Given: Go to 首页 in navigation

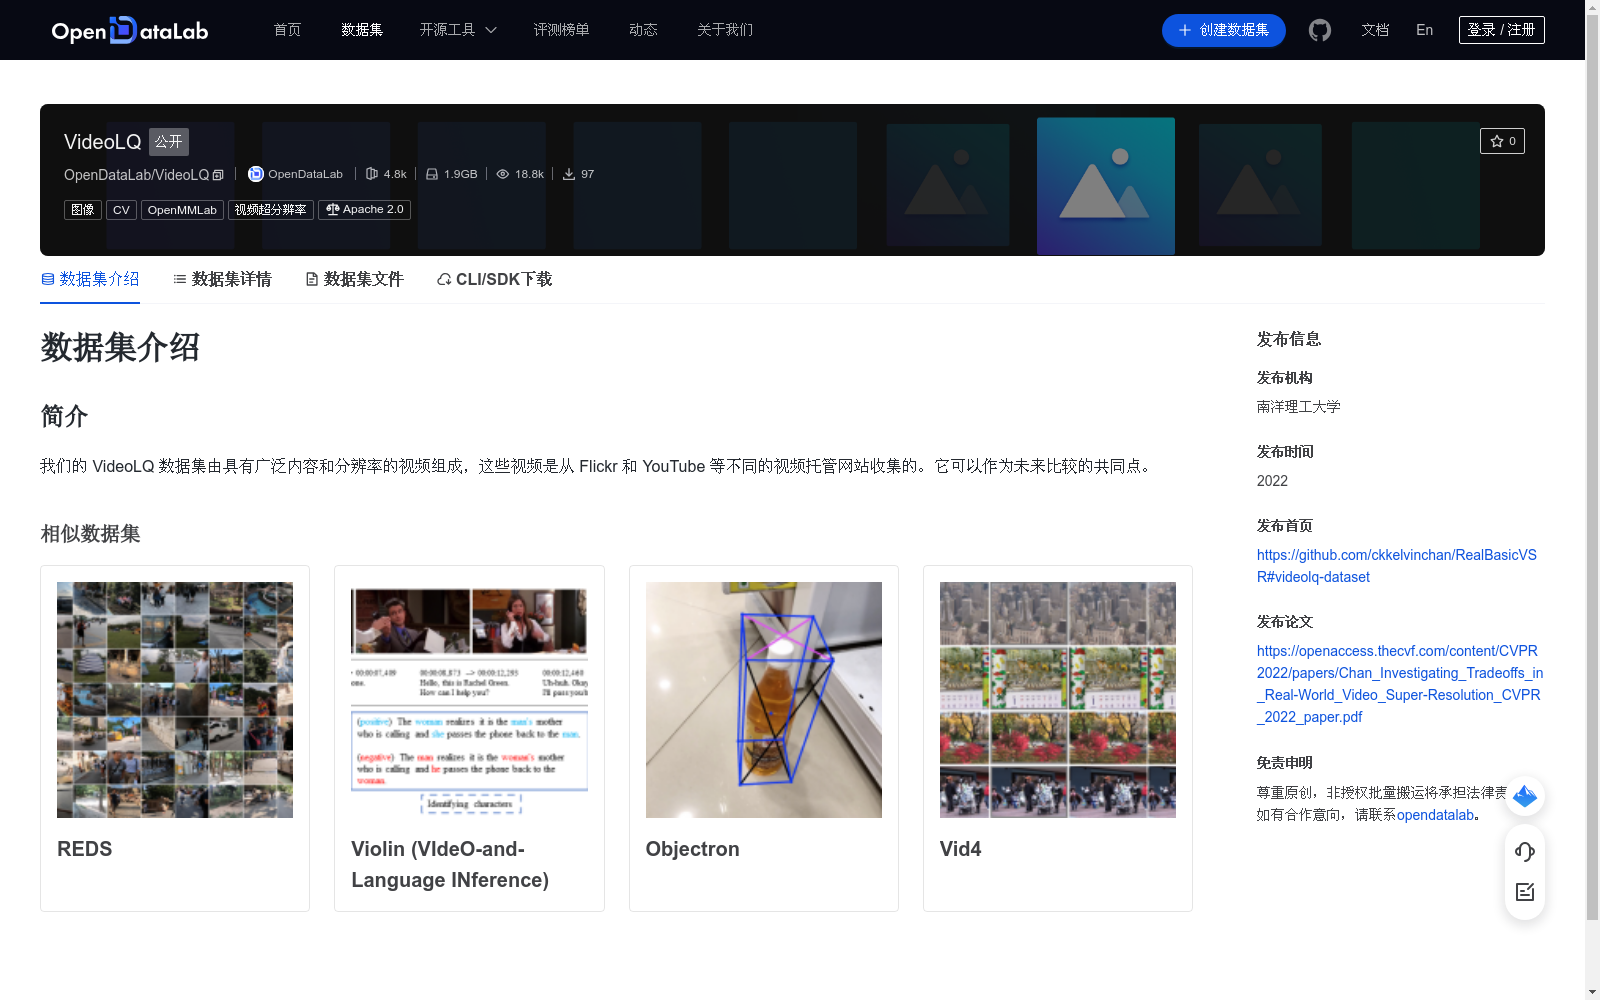Looking at the screenshot, I should point(287,30).
